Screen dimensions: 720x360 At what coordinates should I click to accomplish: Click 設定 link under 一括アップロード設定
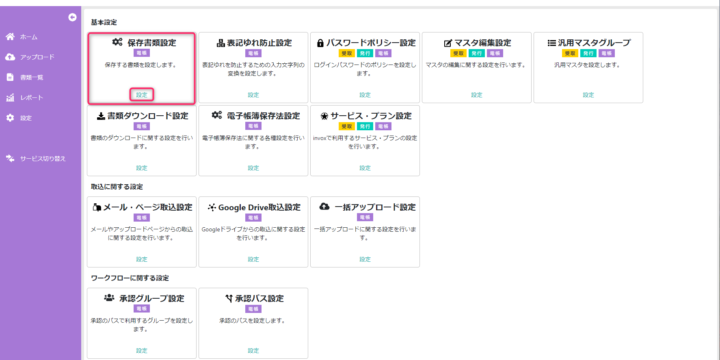[x=365, y=259]
